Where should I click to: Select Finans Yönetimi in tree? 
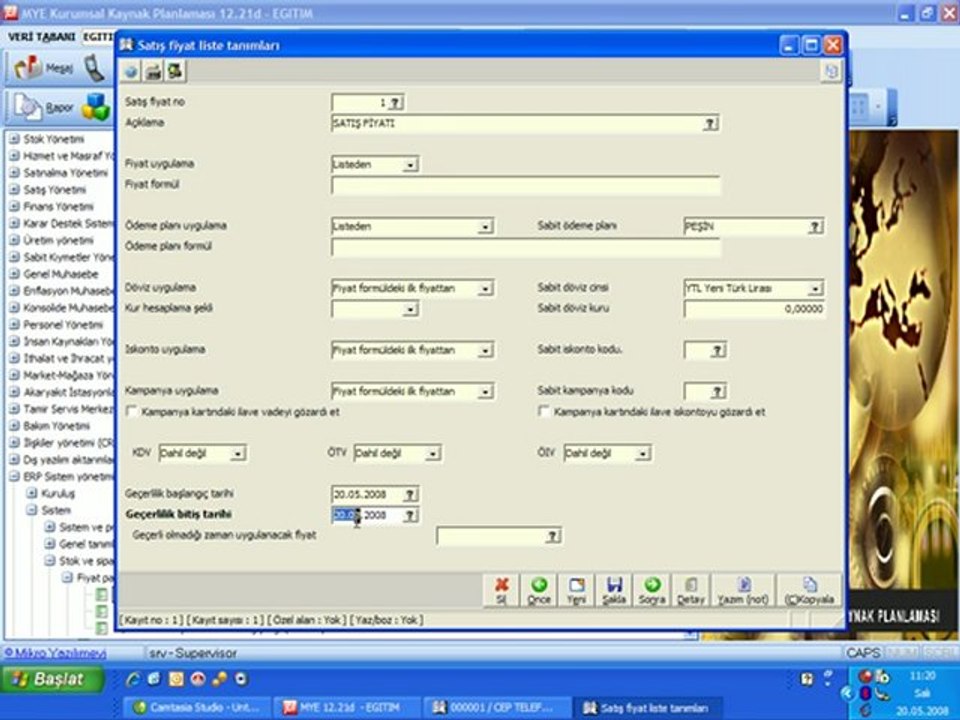tap(58, 207)
